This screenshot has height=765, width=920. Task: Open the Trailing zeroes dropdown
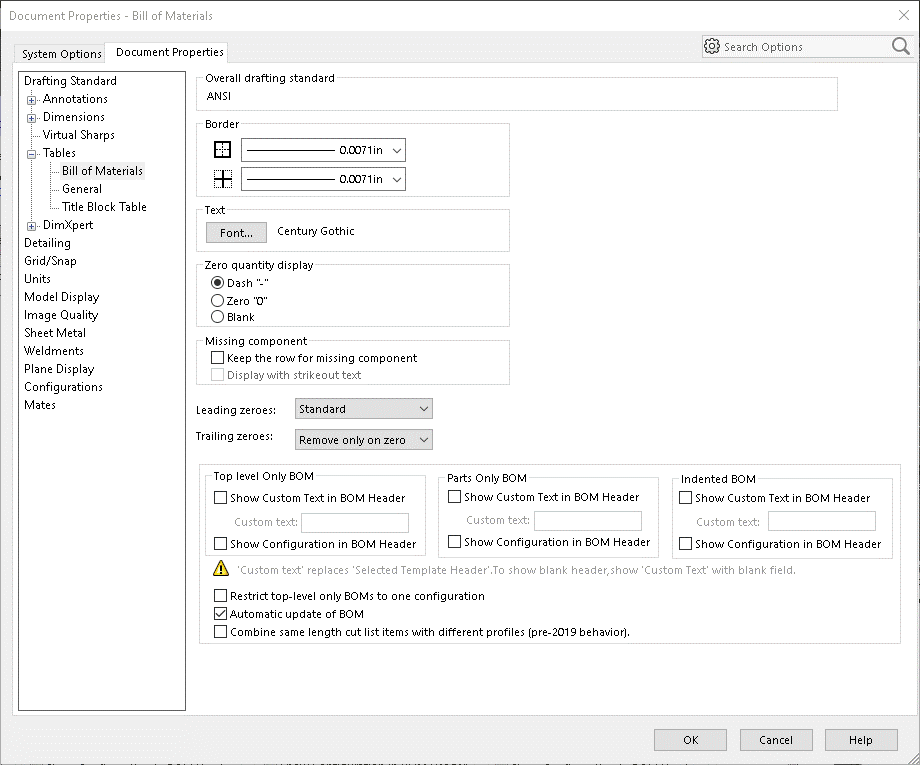364,440
